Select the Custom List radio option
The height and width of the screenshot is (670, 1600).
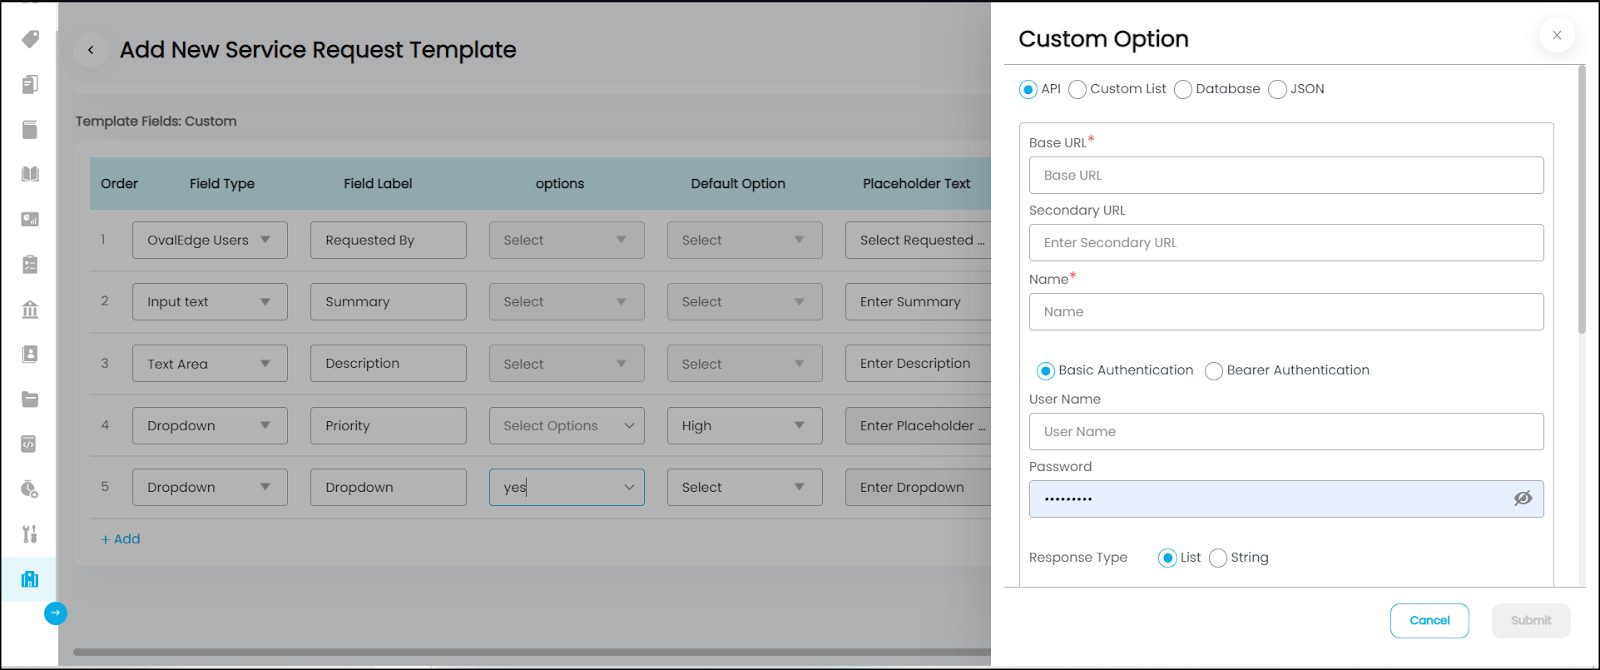tap(1078, 90)
